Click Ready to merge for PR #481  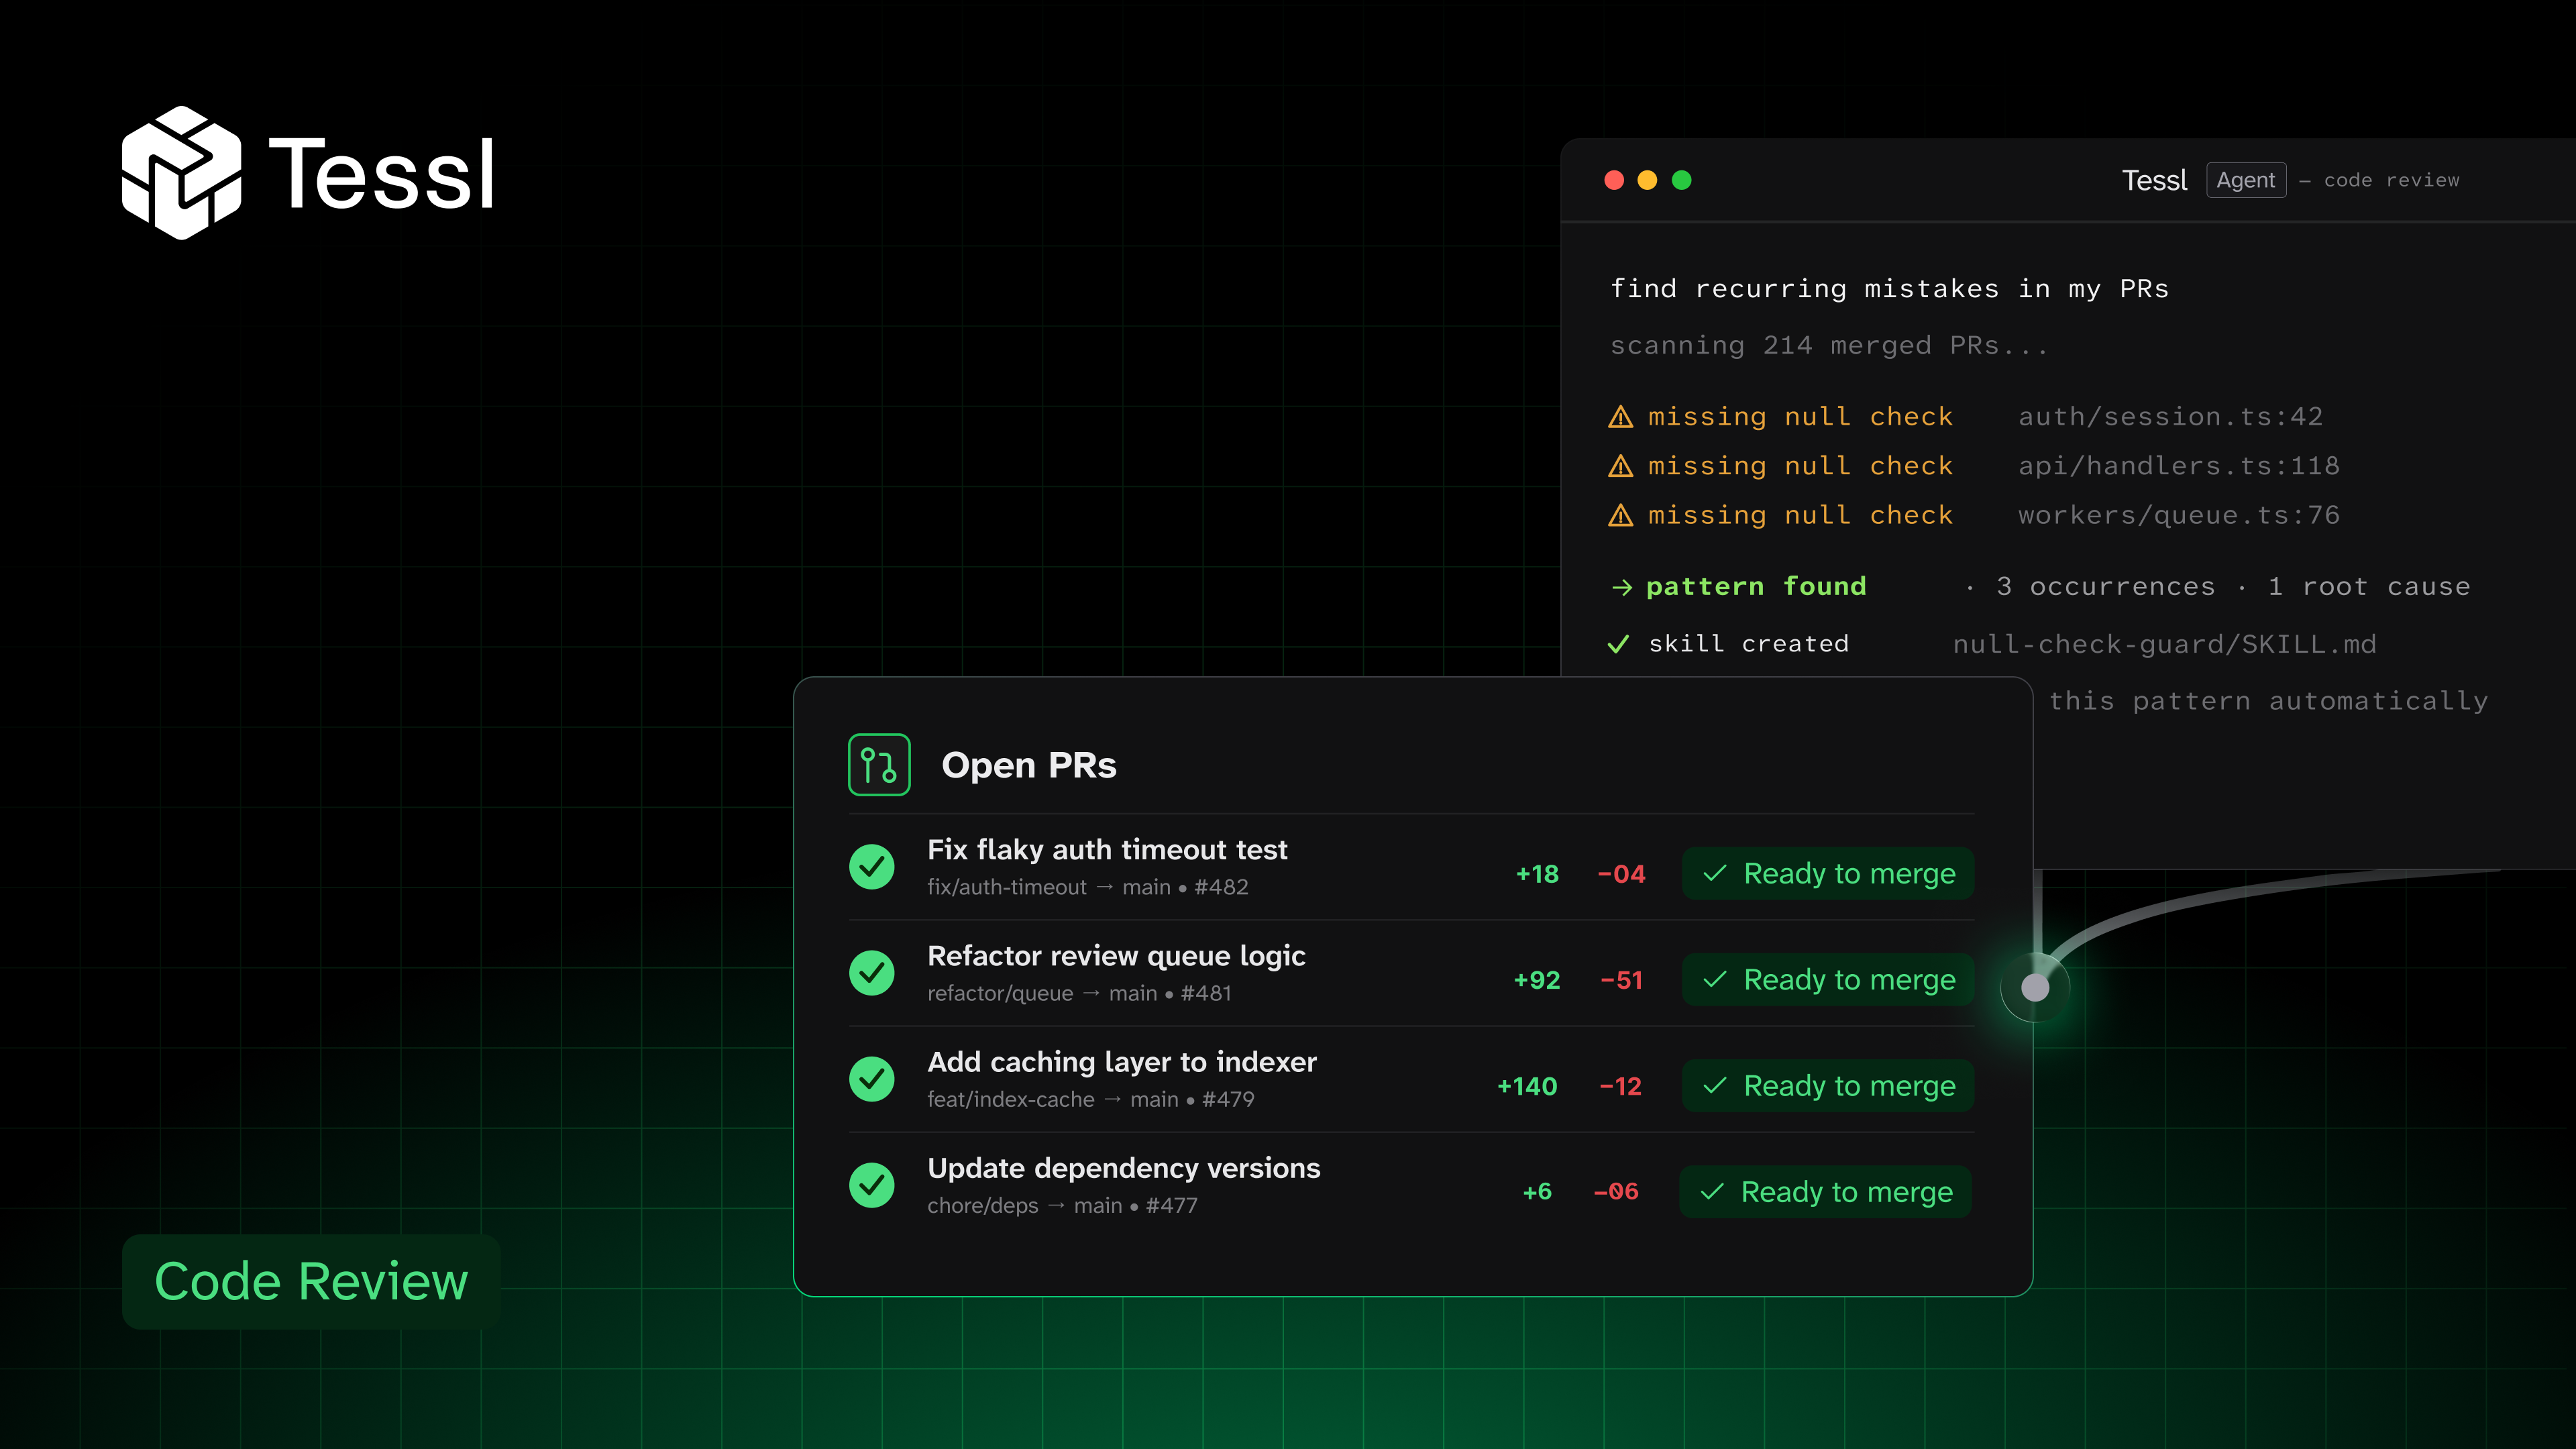click(1827, 980)
